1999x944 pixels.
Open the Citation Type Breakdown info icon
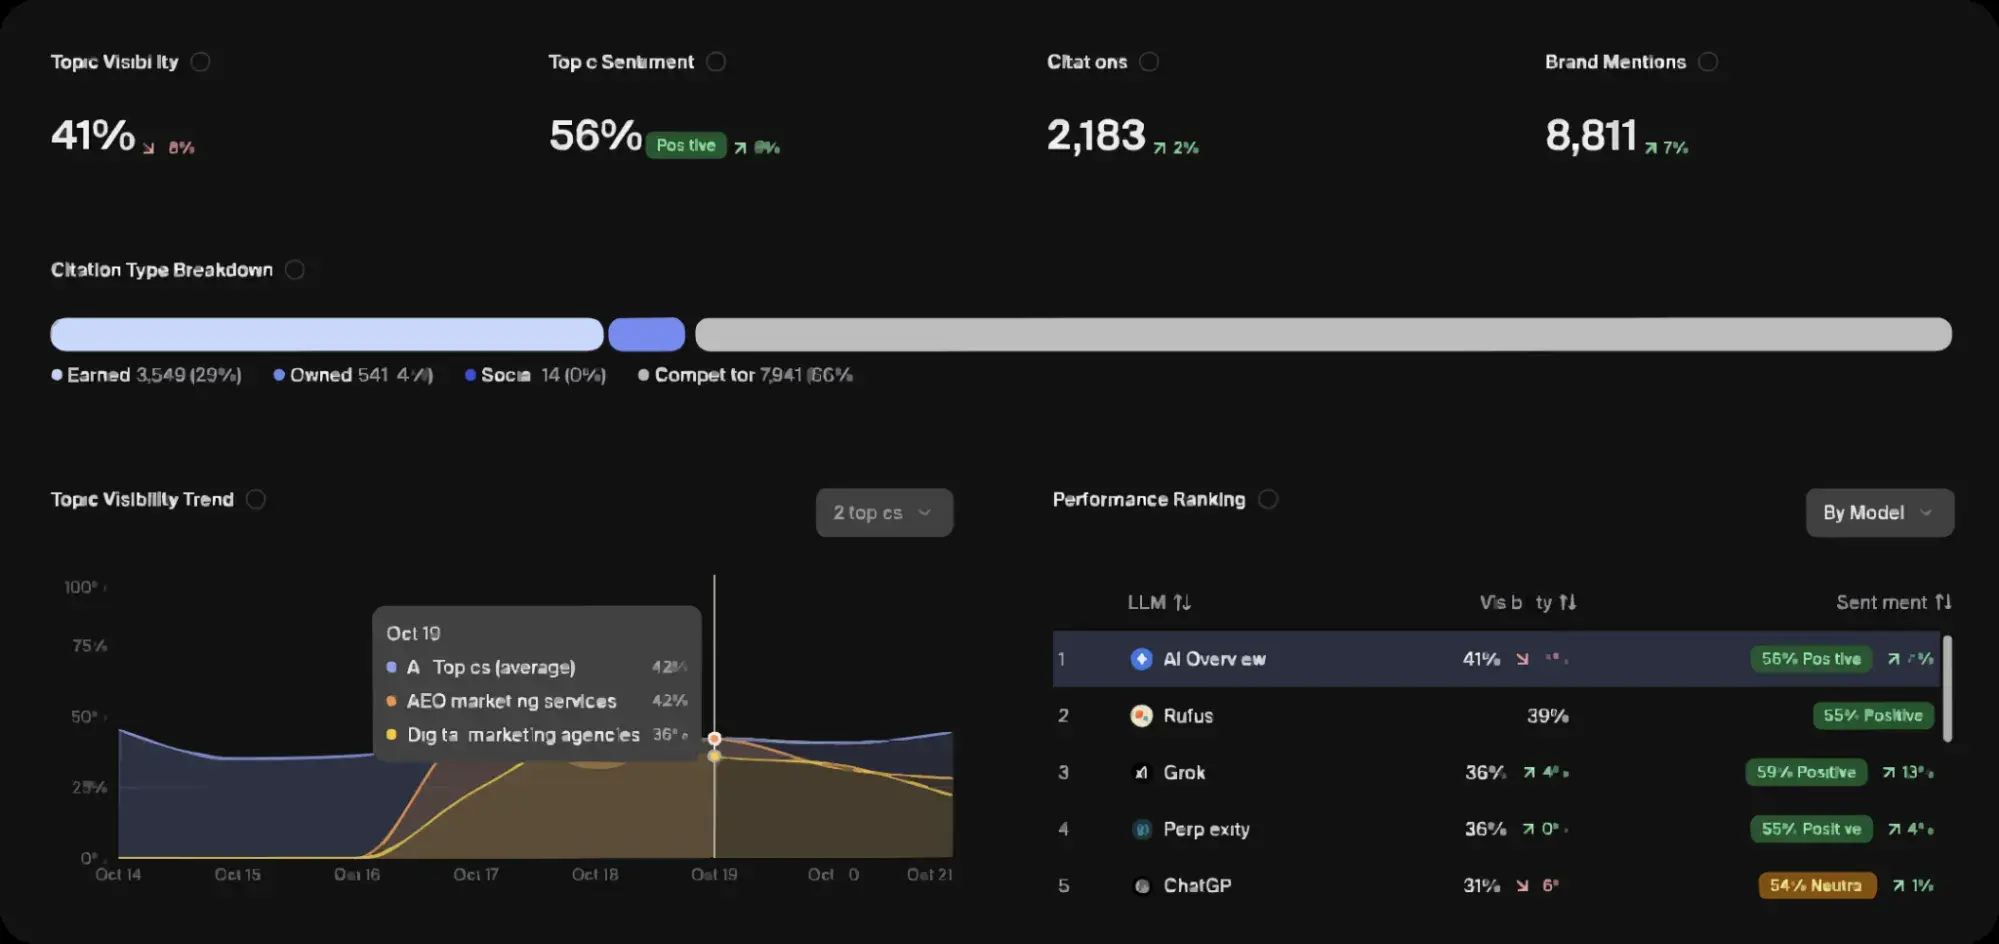[294, 269]
